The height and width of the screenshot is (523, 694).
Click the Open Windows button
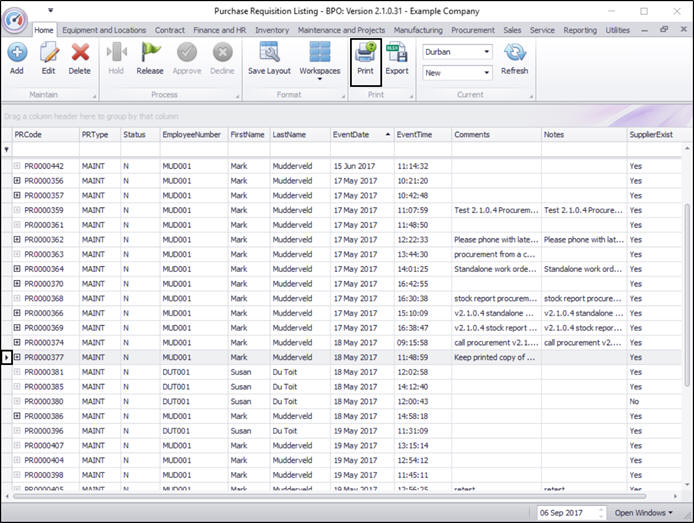coord(644,512)
